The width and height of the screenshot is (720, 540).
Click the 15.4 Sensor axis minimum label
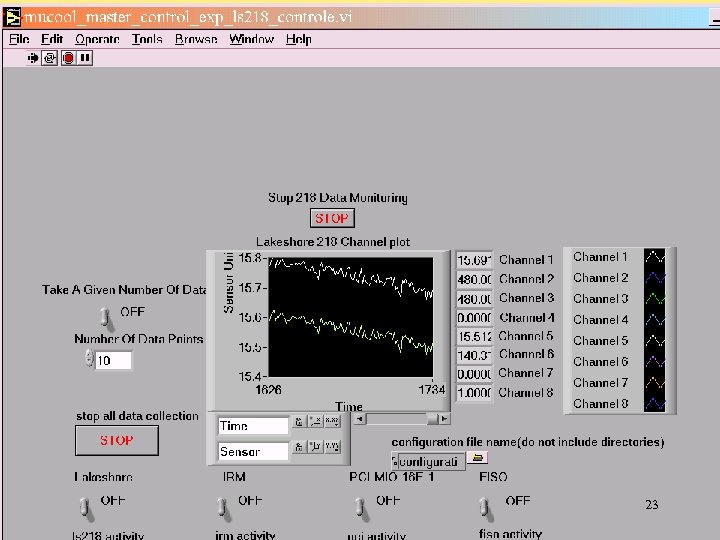(x=250, y=377)
